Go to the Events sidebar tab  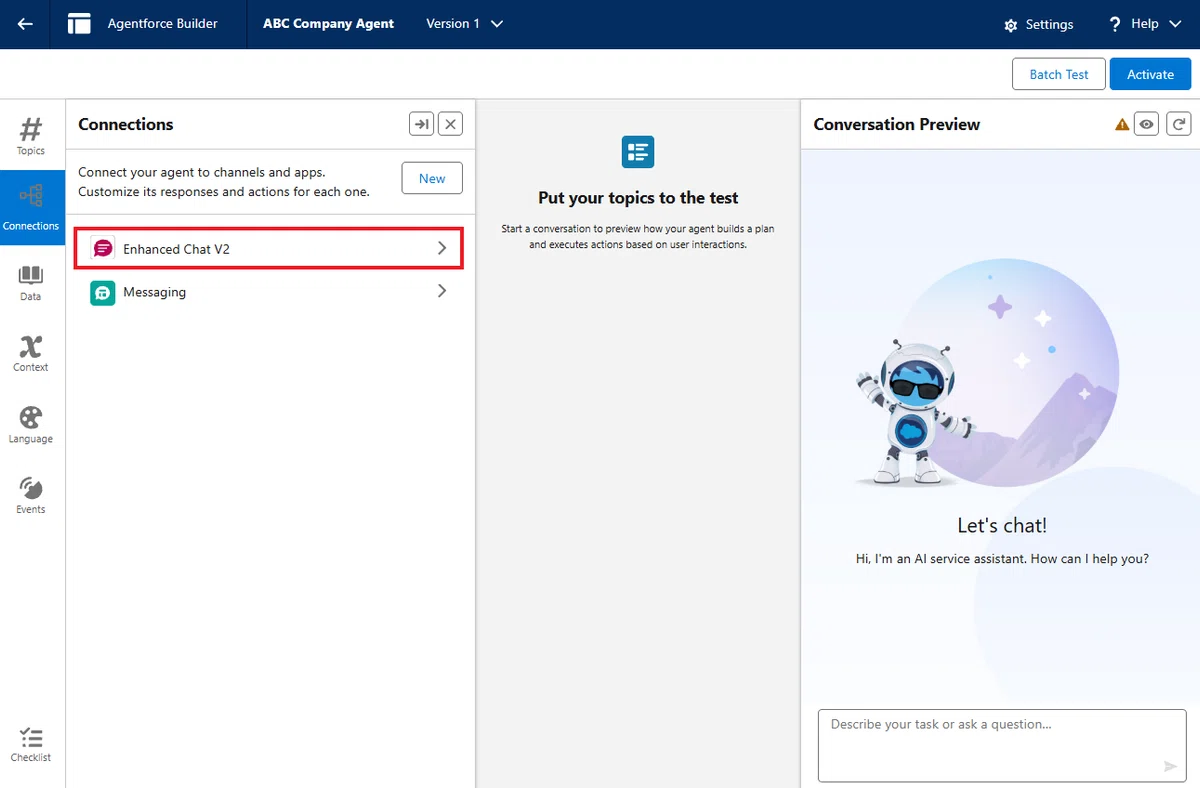(x=31, y=495)
